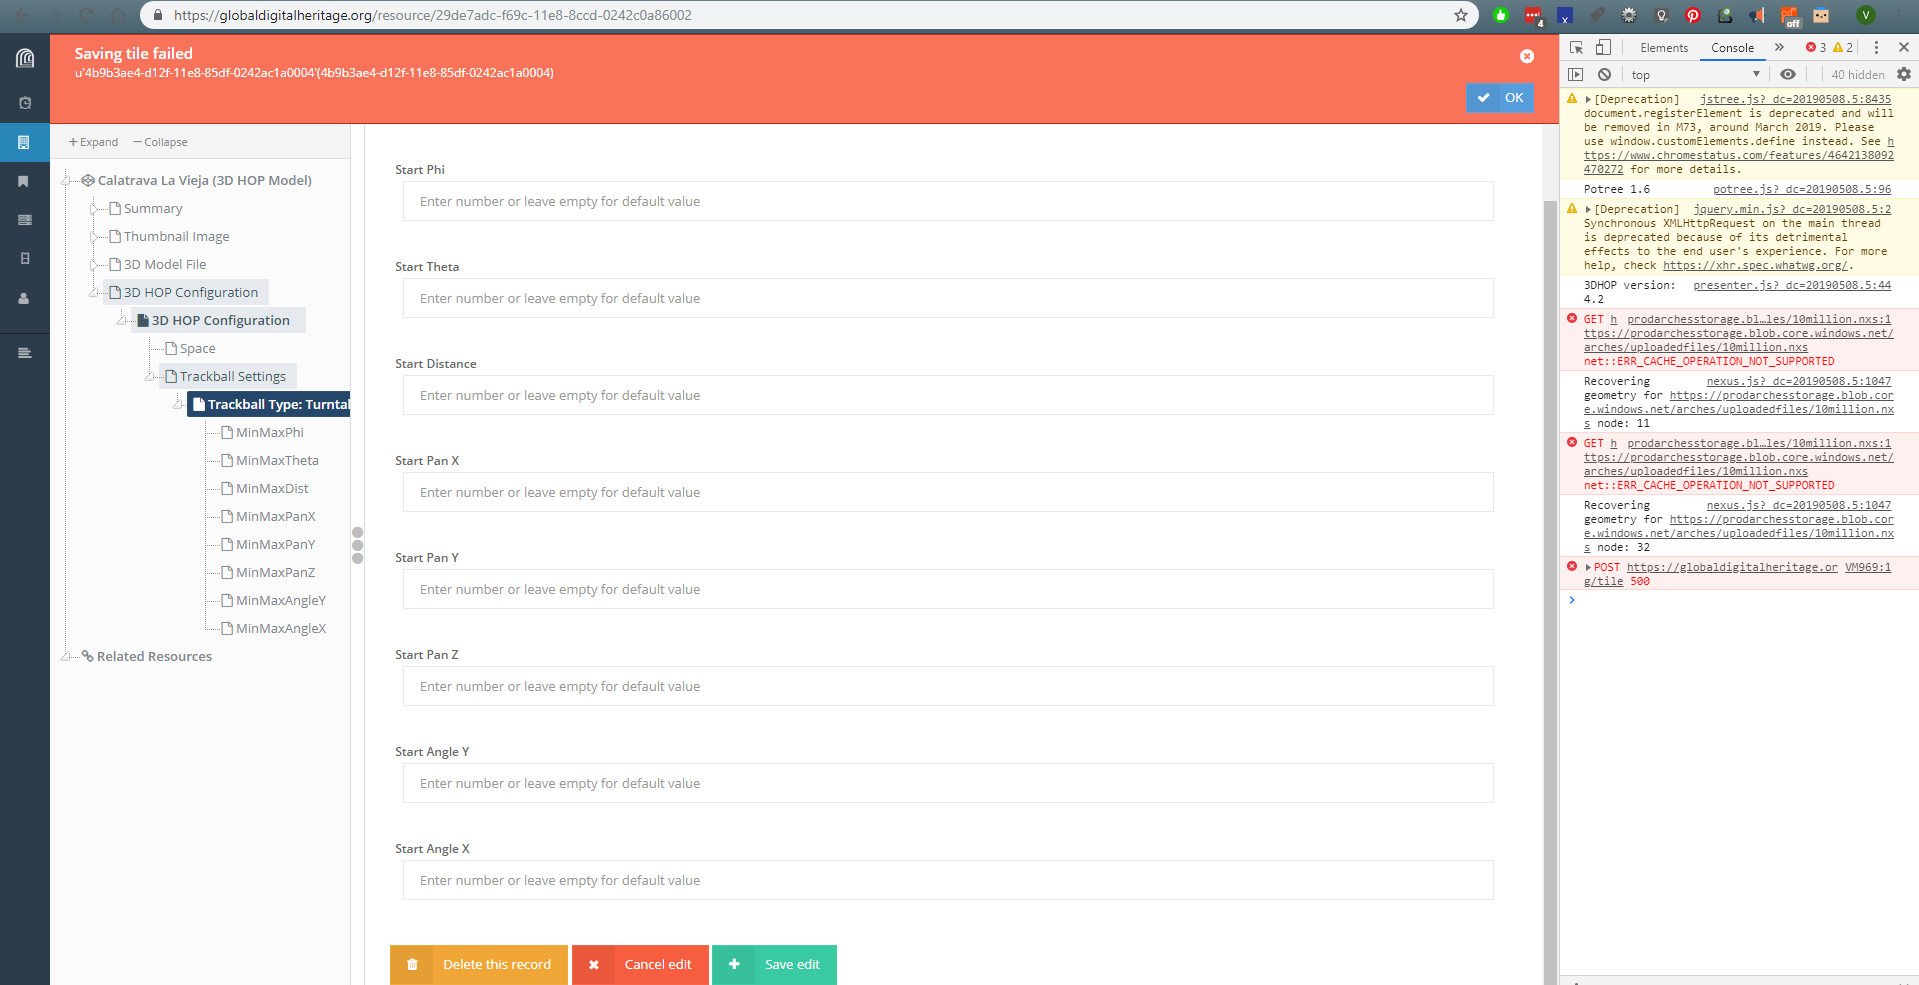This screenshot has height=985, width=1919.
Task: Show the 40 hidden console messages
Action: tap(1856, 74)
